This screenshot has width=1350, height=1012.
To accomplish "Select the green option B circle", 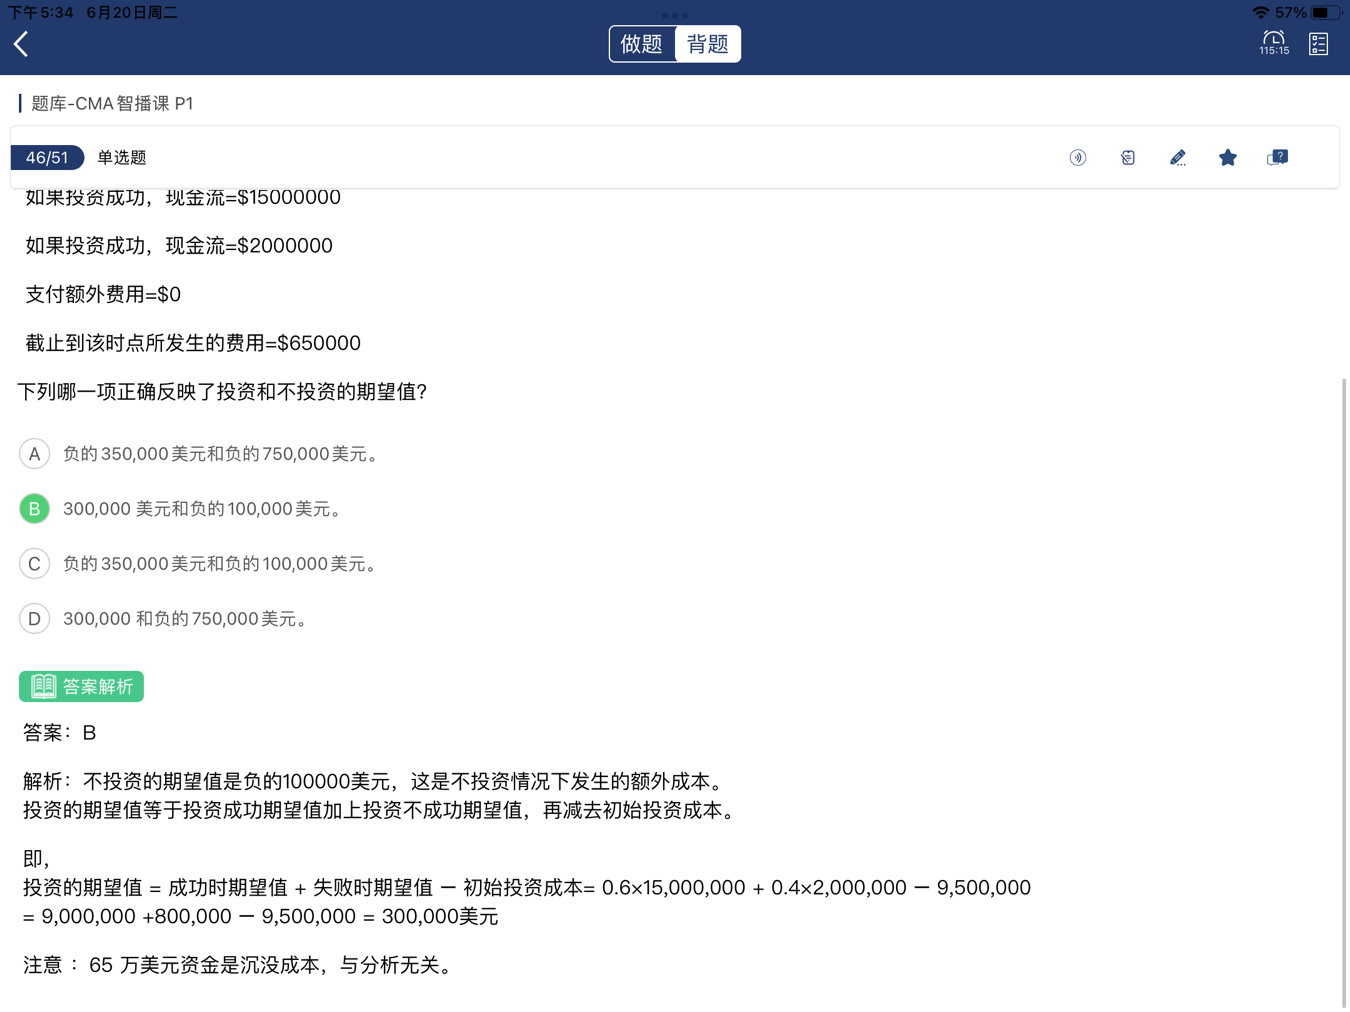I will [35, 509].
